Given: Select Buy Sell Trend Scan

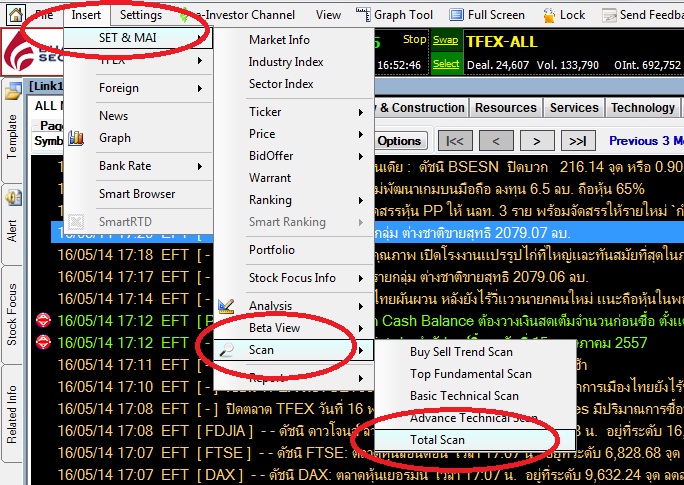Looking at the screenshot, I should [461, 352].
